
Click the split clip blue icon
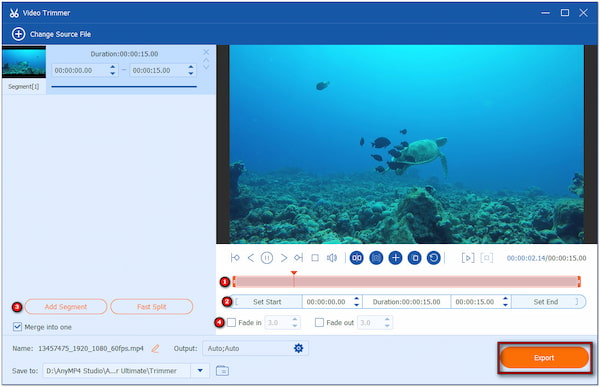(x=357, y=258)
